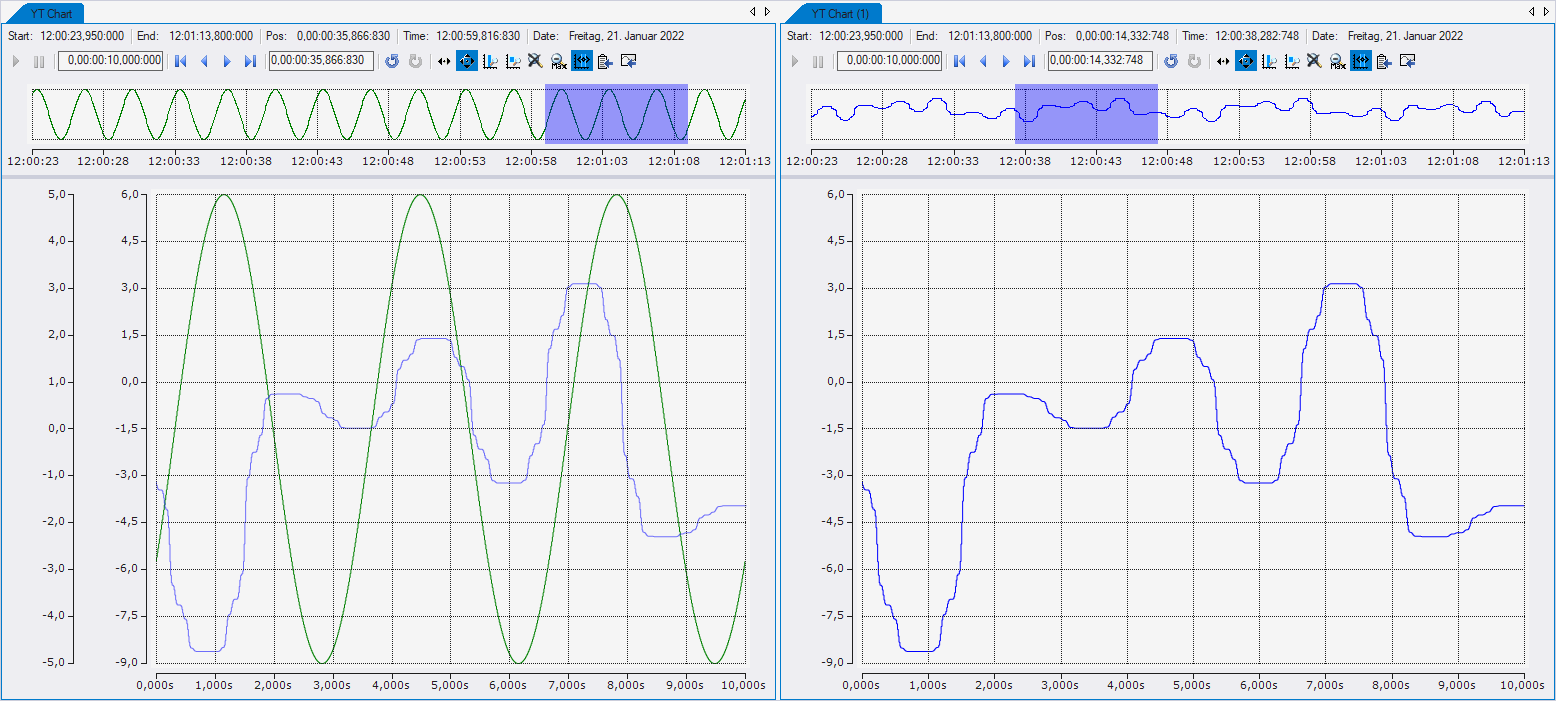Image resolution: width=1556 pixels, height=701 pixels.
Task: Click blue overview selection in left YT Chart
Action: tap(616, 113)
